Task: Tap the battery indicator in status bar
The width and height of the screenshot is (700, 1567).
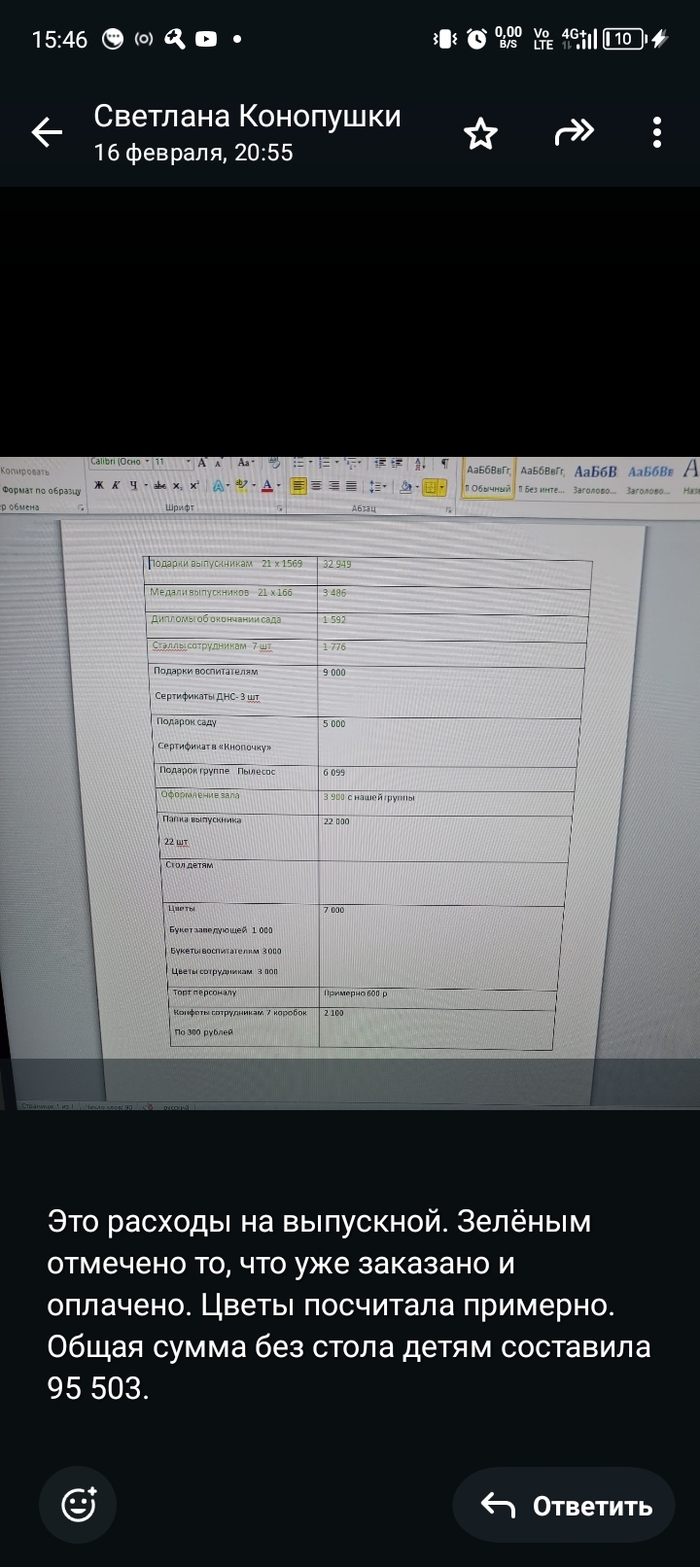Action: 624,39
